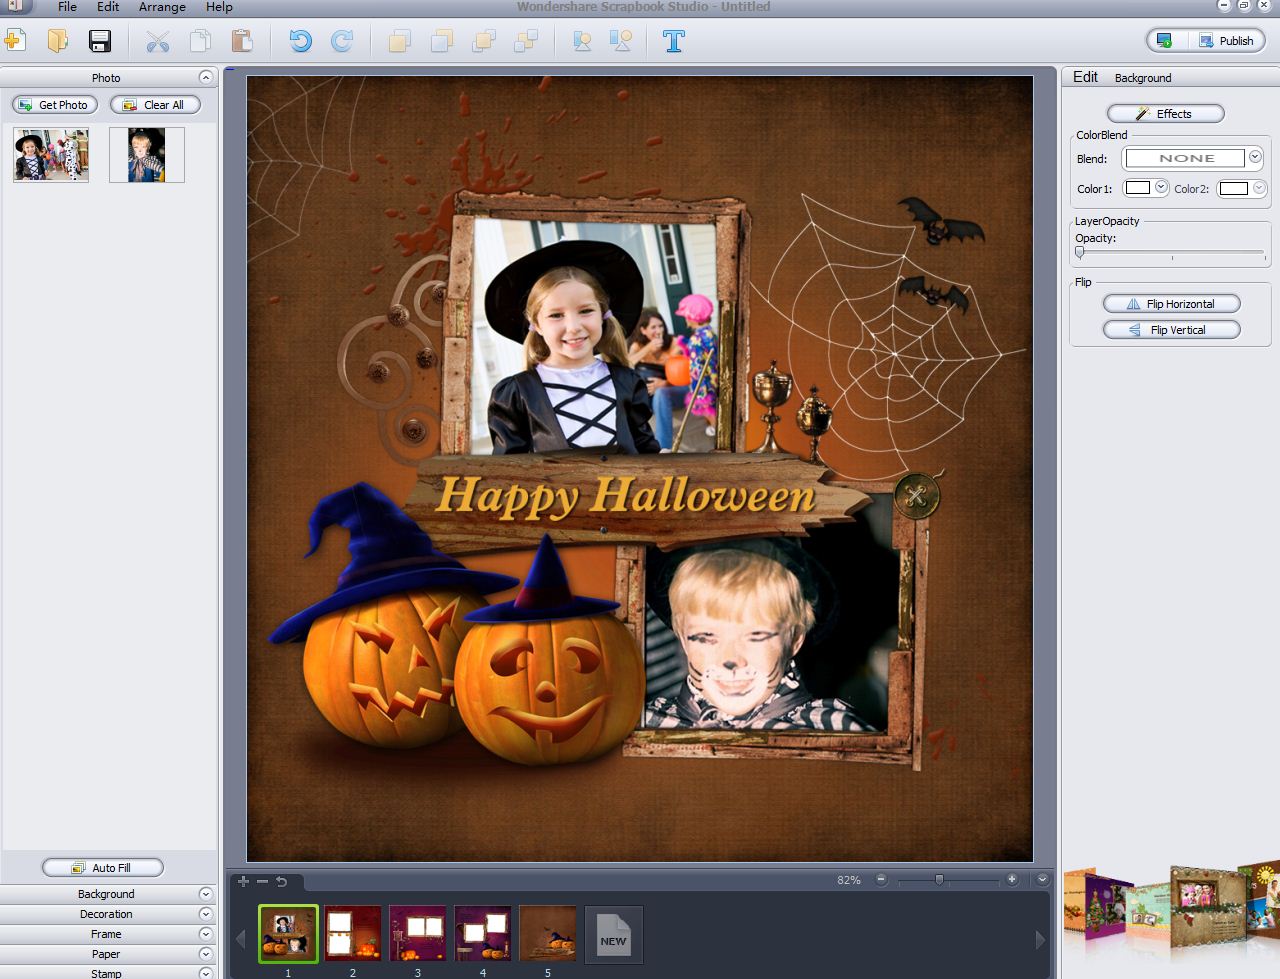
Task: Click the Color1 swatch
Action: point(1138,188)
